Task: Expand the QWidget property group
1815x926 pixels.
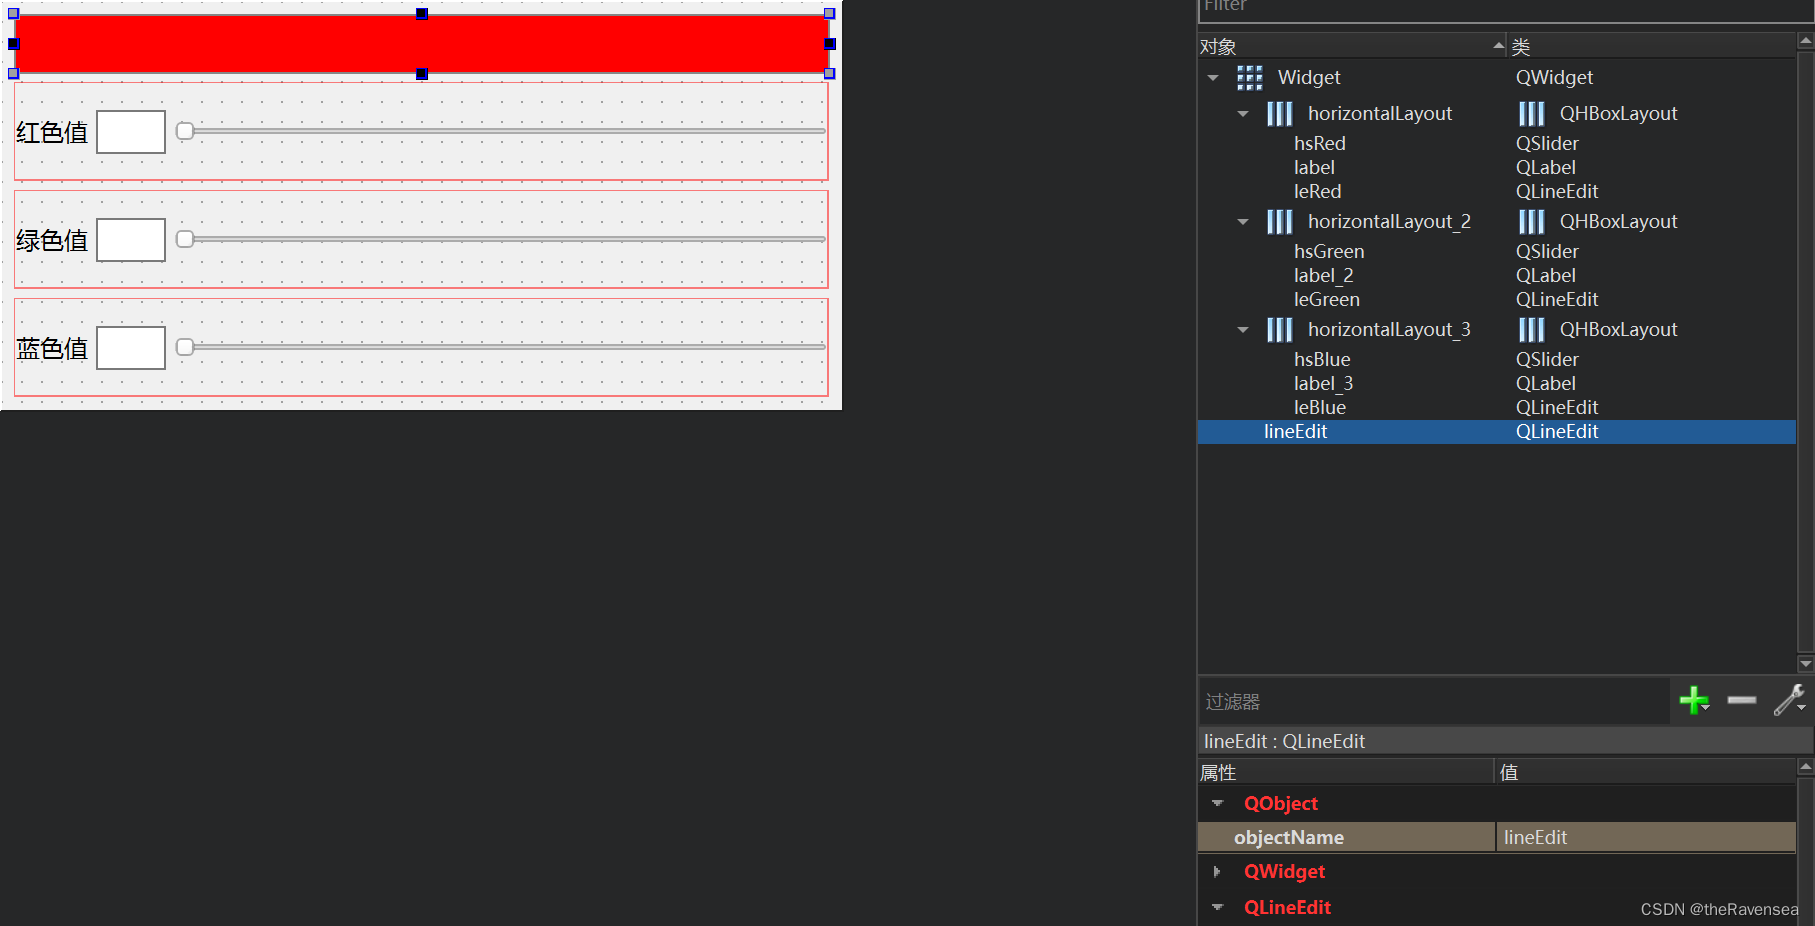Action: (1217, 872)
